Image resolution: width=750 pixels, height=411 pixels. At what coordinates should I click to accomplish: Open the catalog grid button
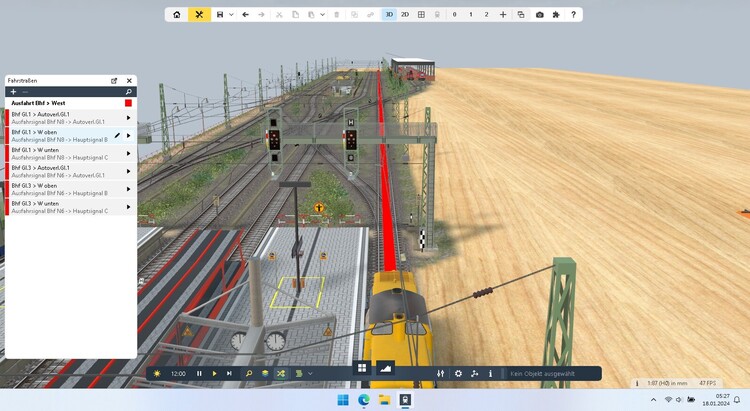362,367
